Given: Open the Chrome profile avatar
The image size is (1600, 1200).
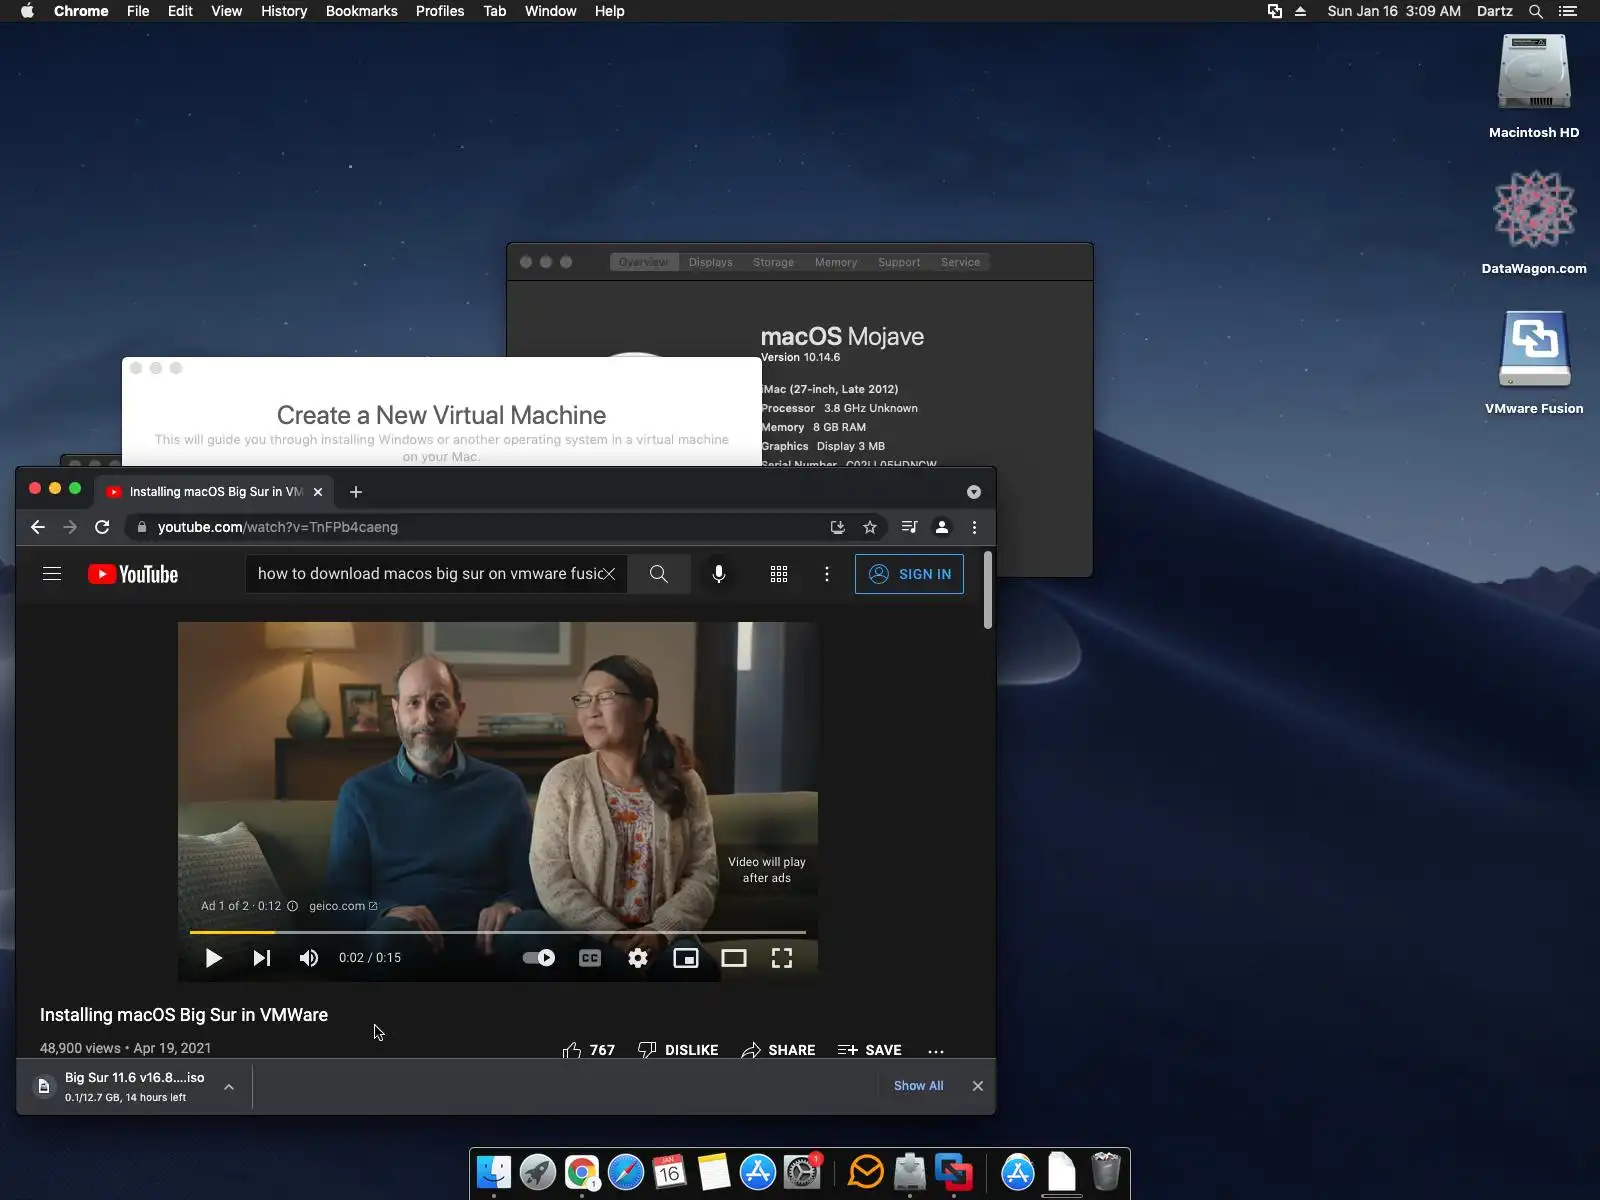Looking at the screenshot, I should (942, 527).
